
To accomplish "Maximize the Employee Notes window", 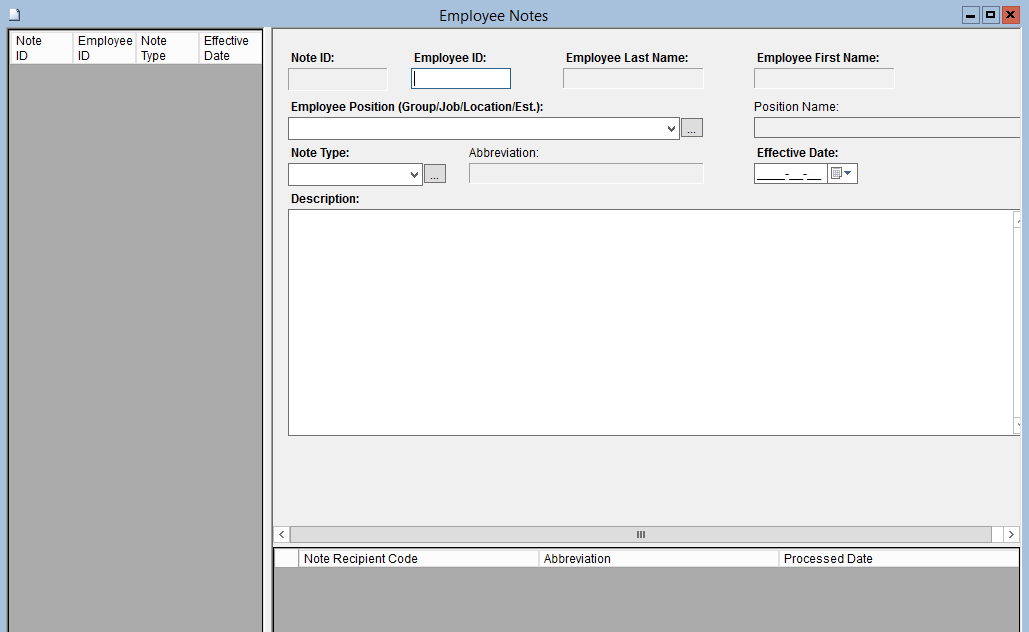I will pyautogui.click(x=990, y=15).
